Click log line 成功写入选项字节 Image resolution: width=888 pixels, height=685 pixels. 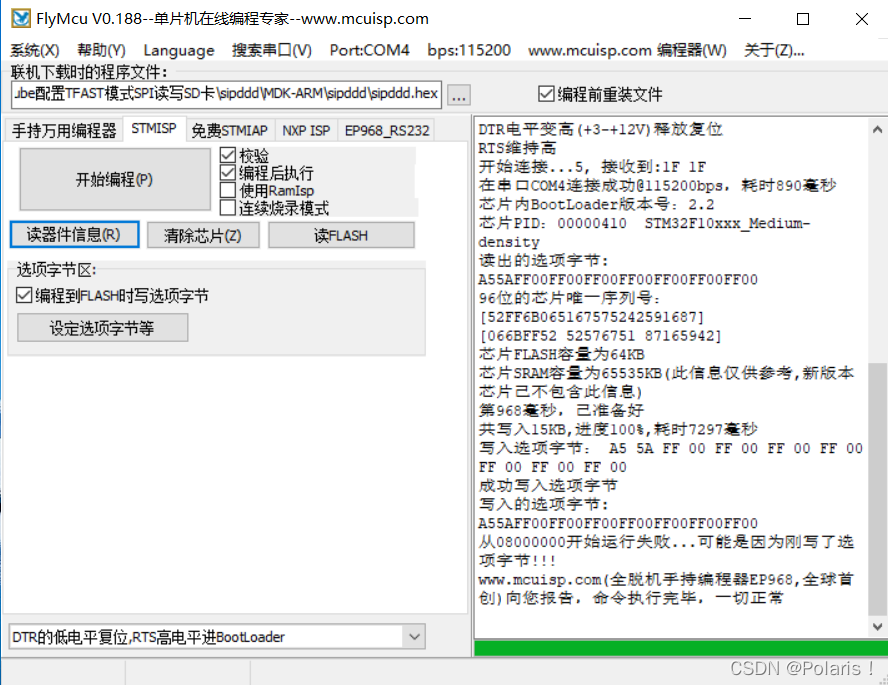pyautogui.click(x=548, y=485)
